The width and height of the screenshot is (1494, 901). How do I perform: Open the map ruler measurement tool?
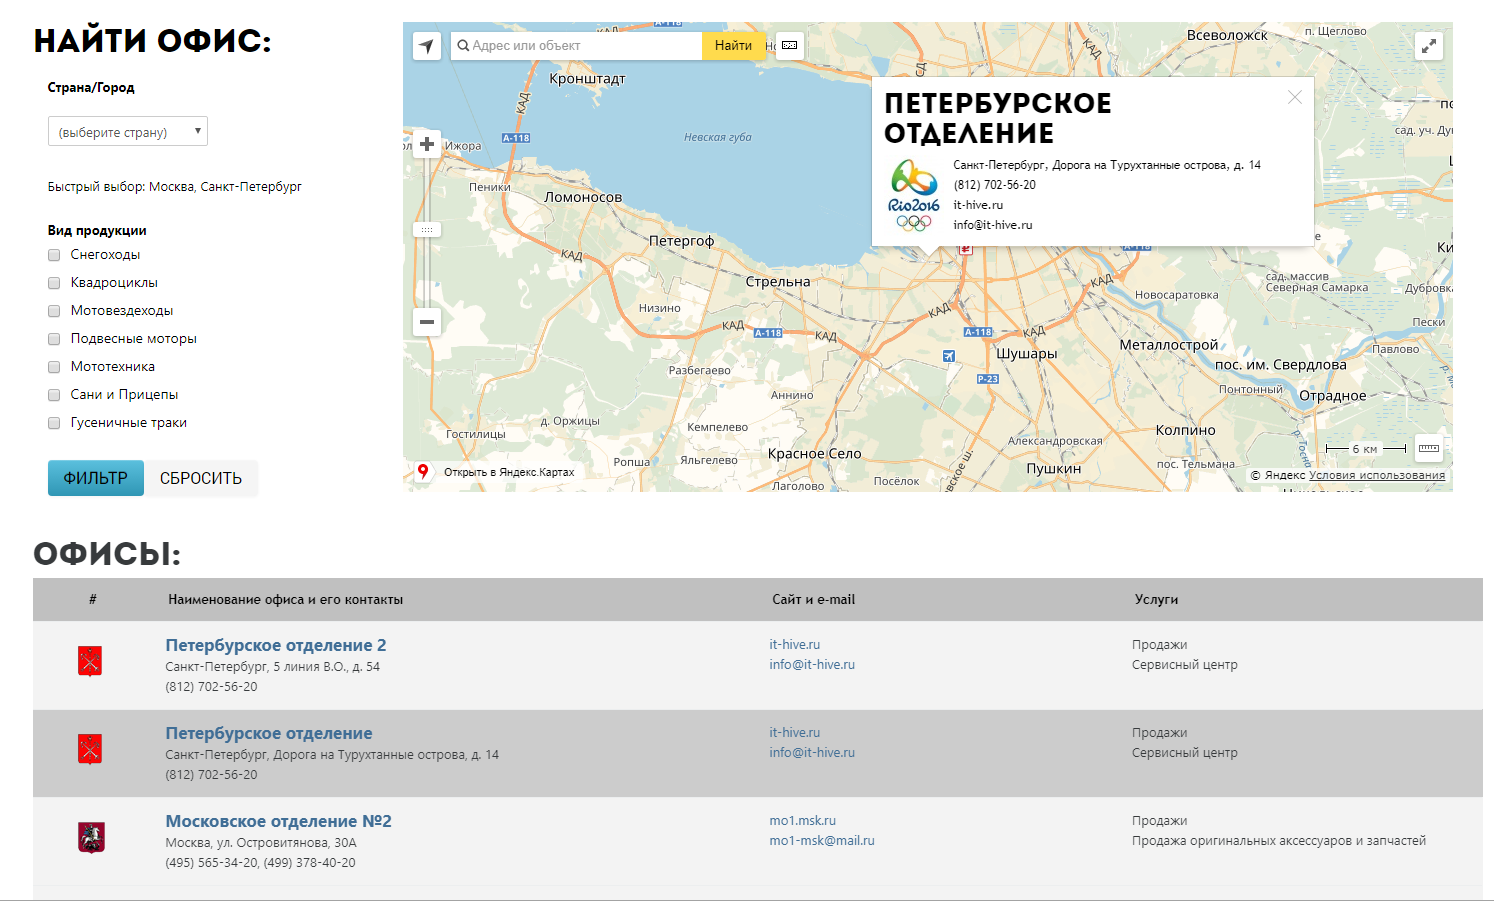[1429, 448]
